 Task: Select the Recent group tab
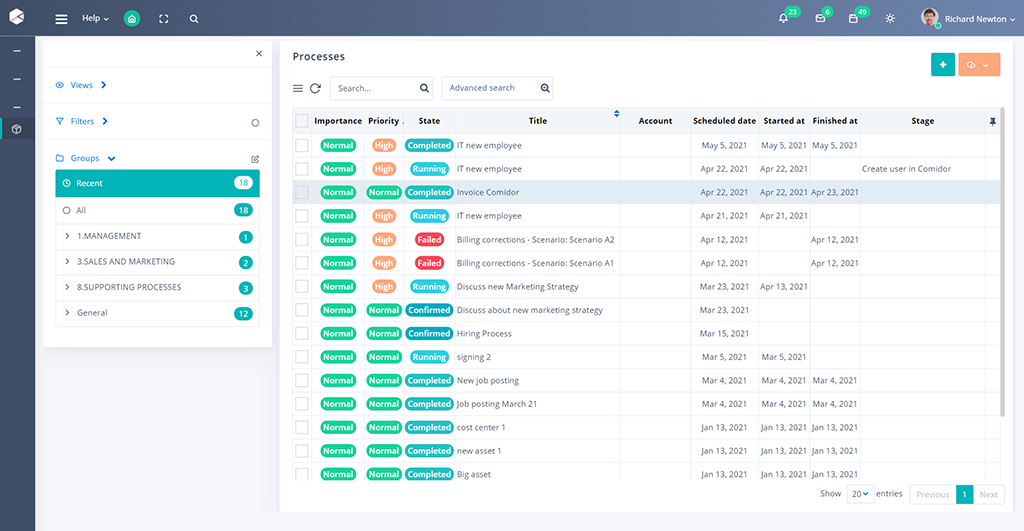157,183
